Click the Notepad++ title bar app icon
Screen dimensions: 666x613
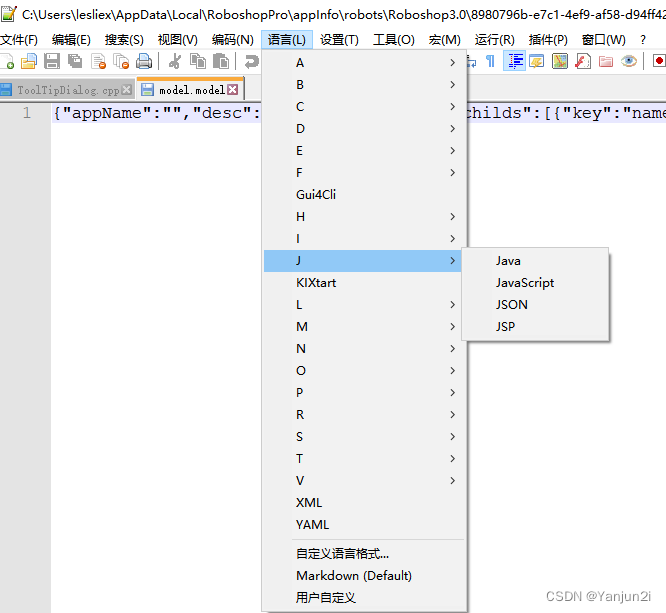coord(9,14)
